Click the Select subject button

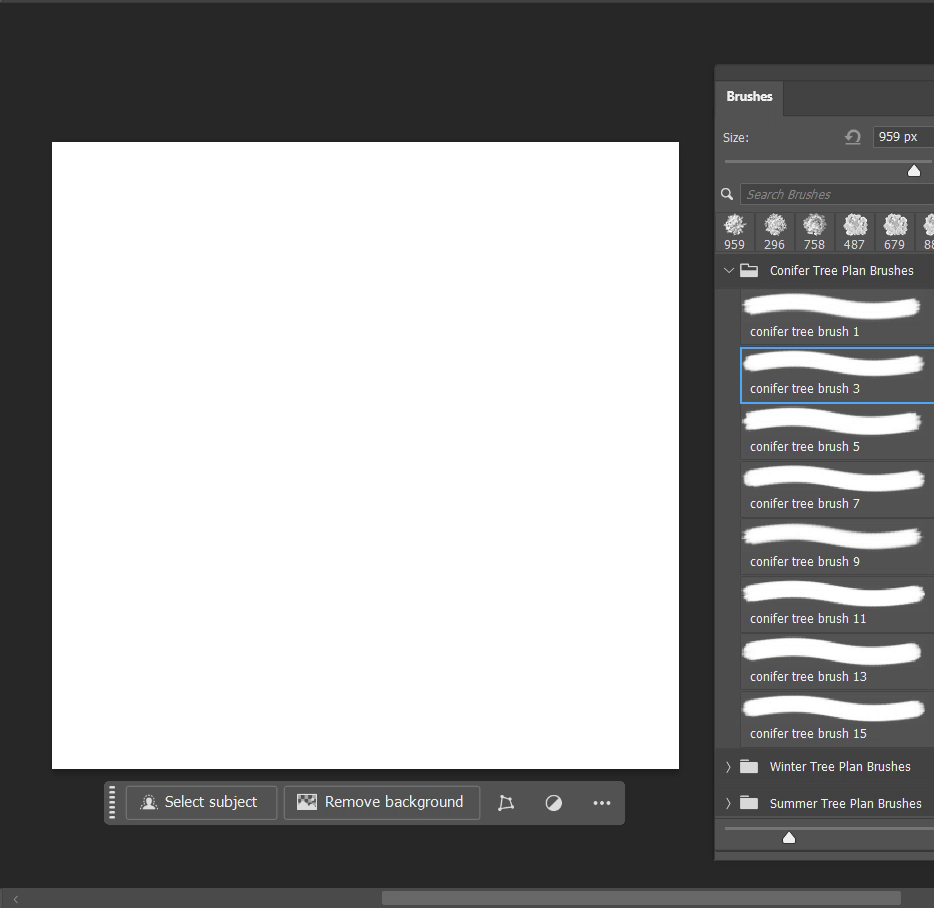[200, 803]
